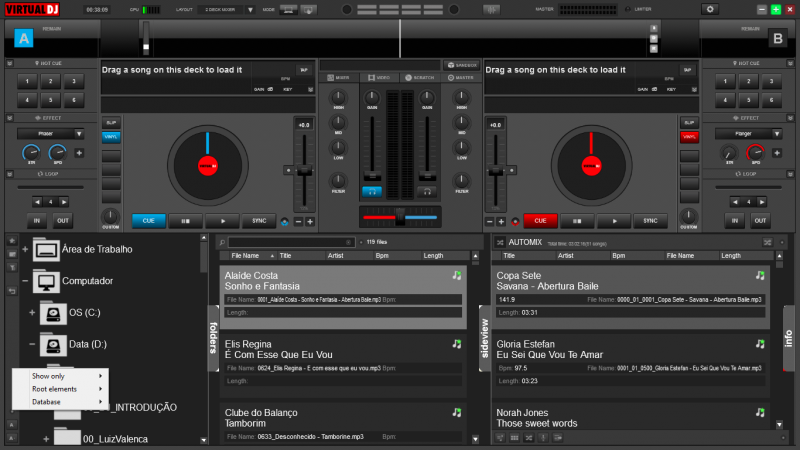
Task: Click the filter funnel icon in folder sidebar
Action: click(x=12, y=267)
